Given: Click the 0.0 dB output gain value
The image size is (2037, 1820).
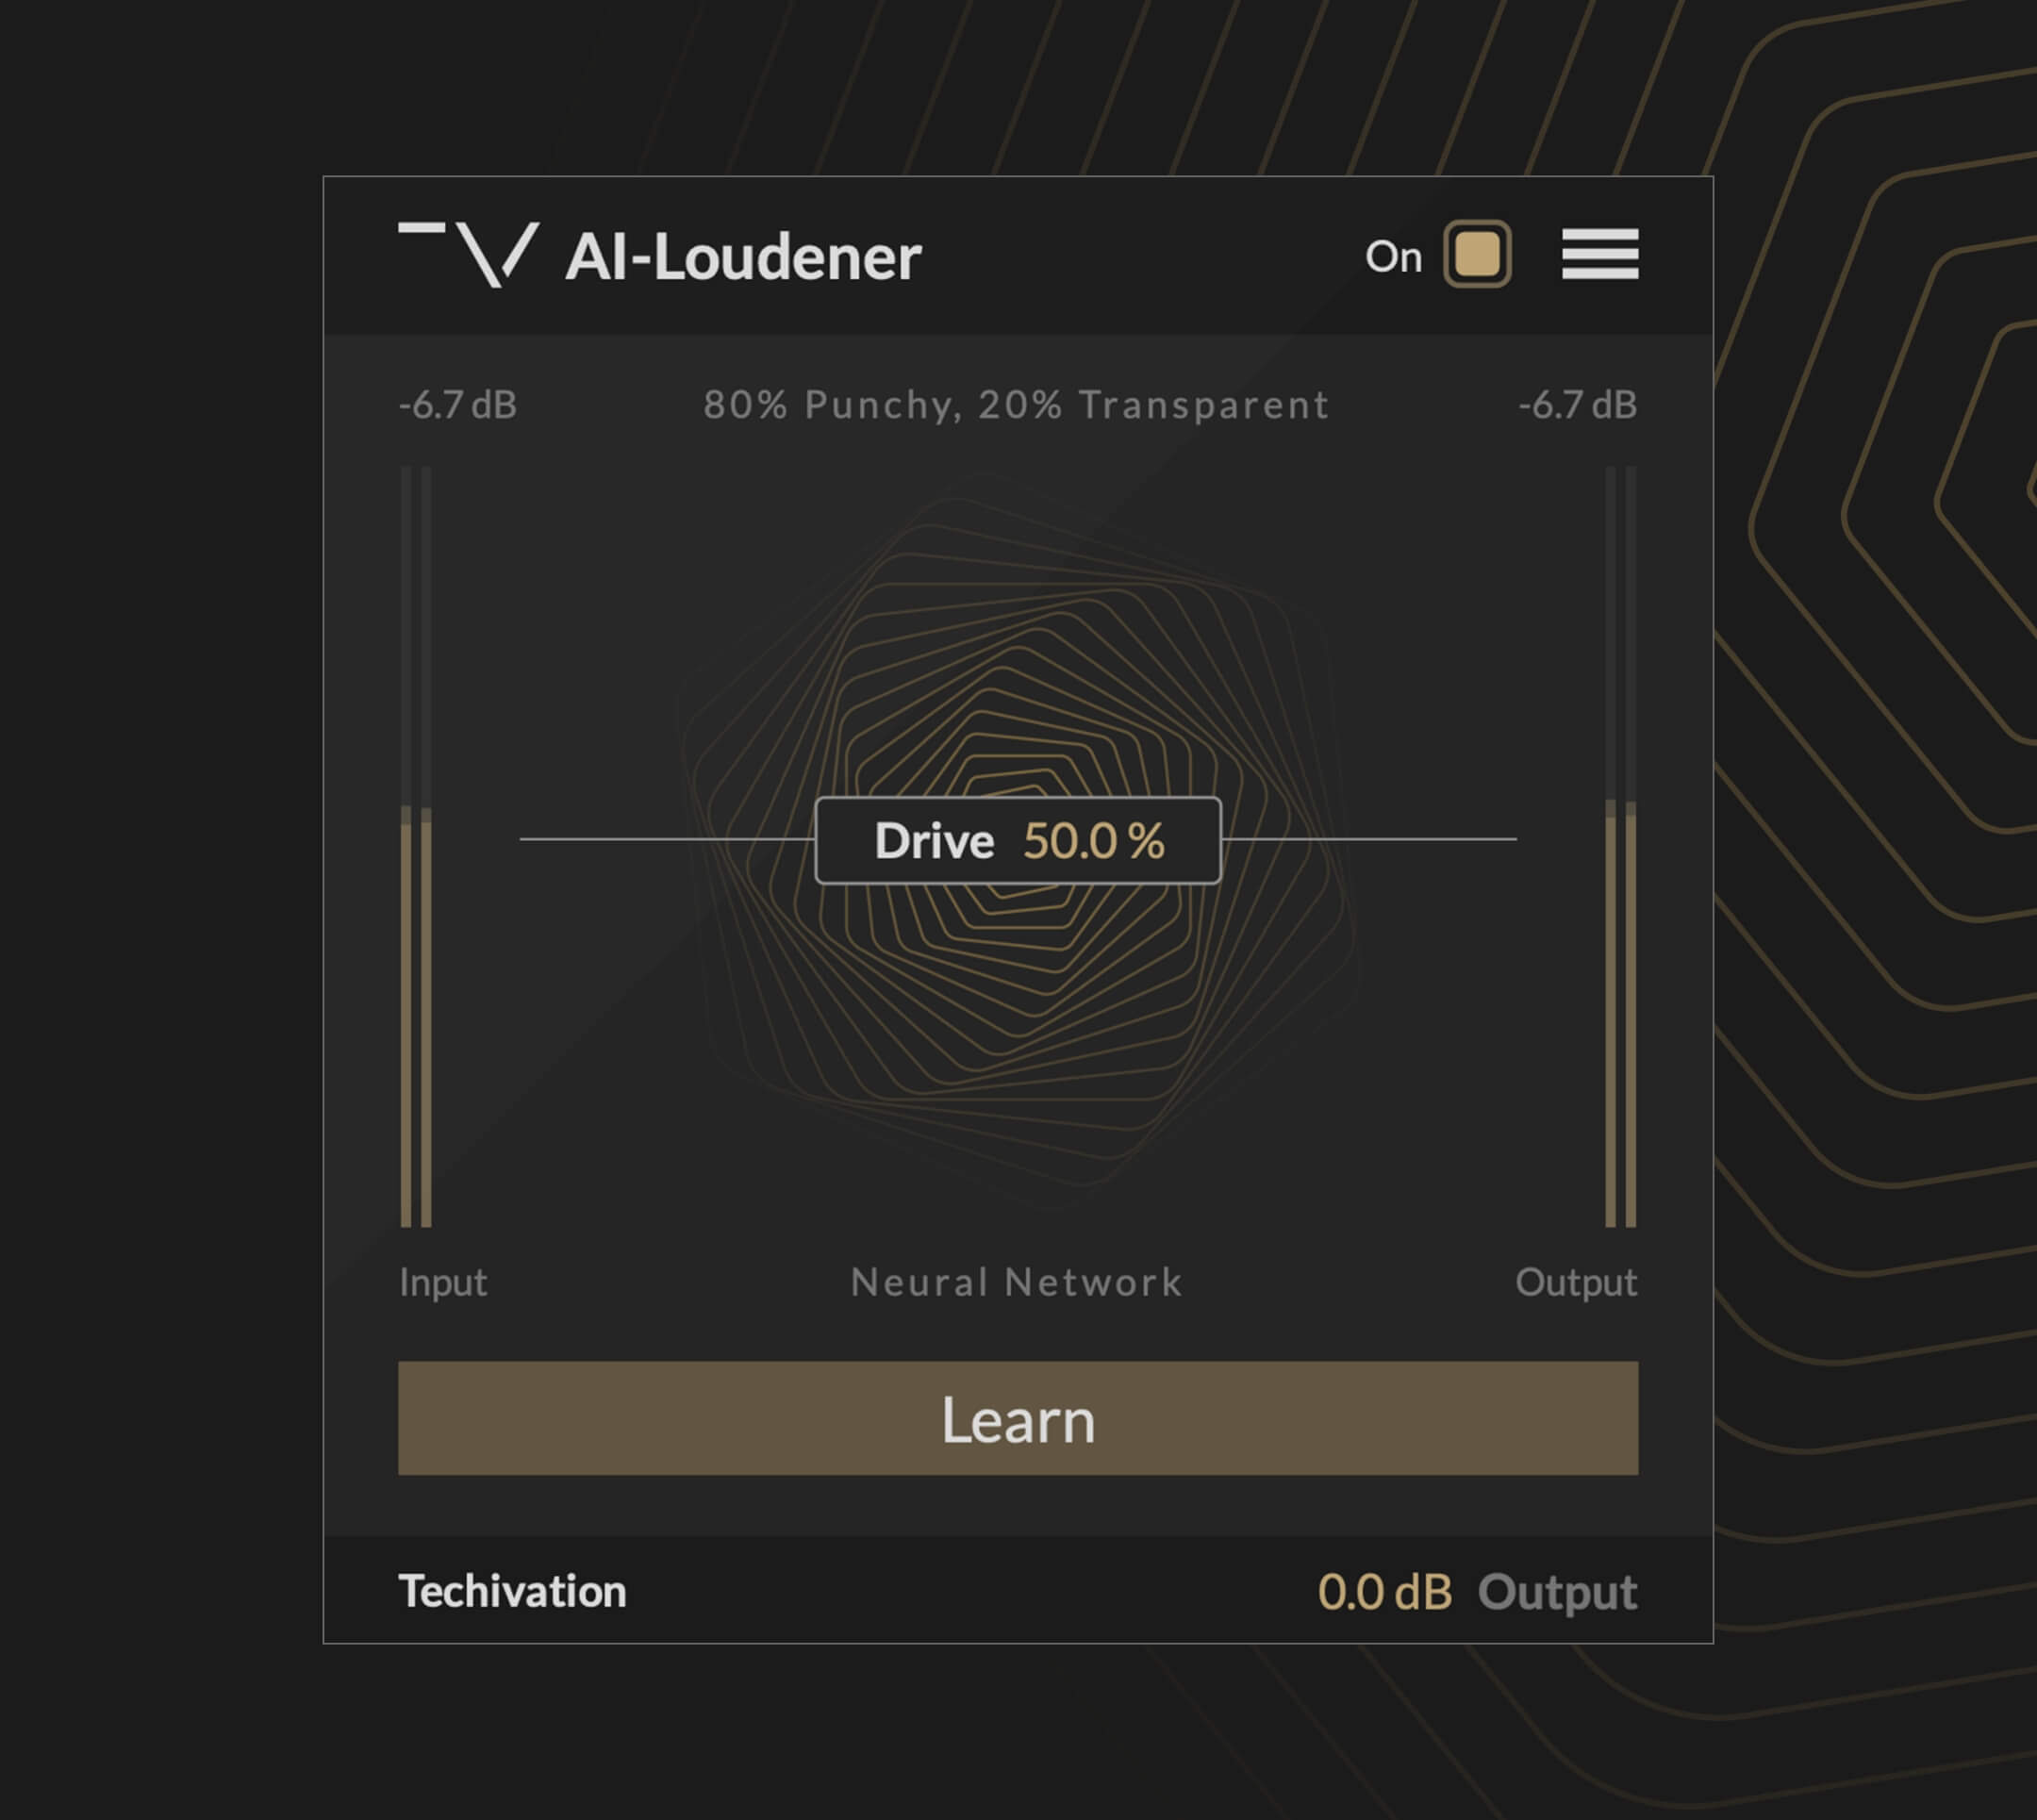Looking at the screenshot, I should pos(1384,1591).
